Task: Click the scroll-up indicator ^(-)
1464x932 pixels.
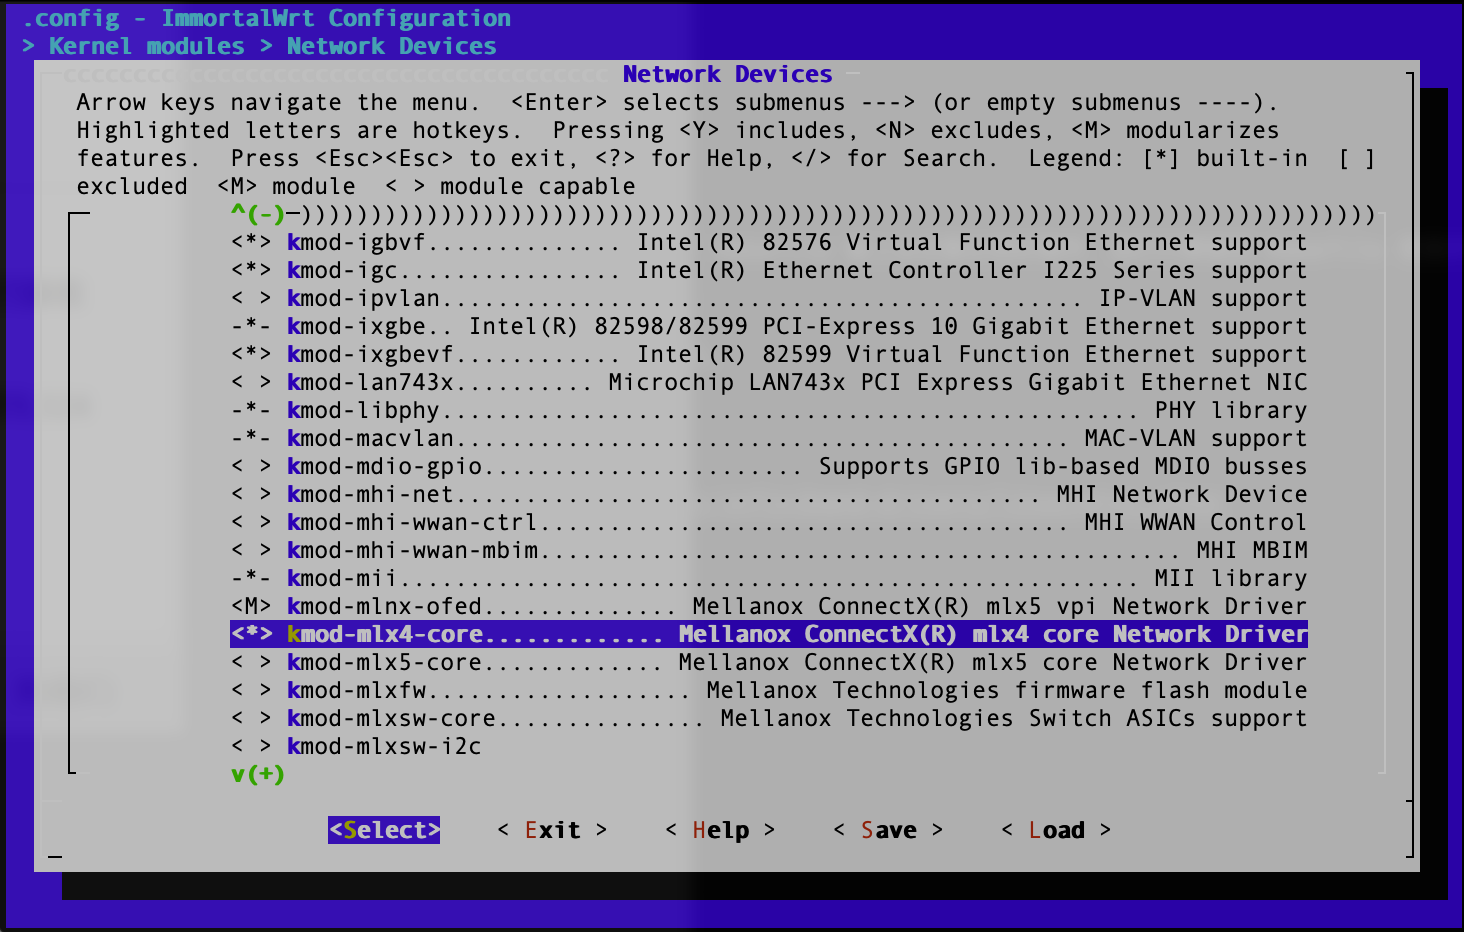Action: pyautogui.click(x=258, y=214)
